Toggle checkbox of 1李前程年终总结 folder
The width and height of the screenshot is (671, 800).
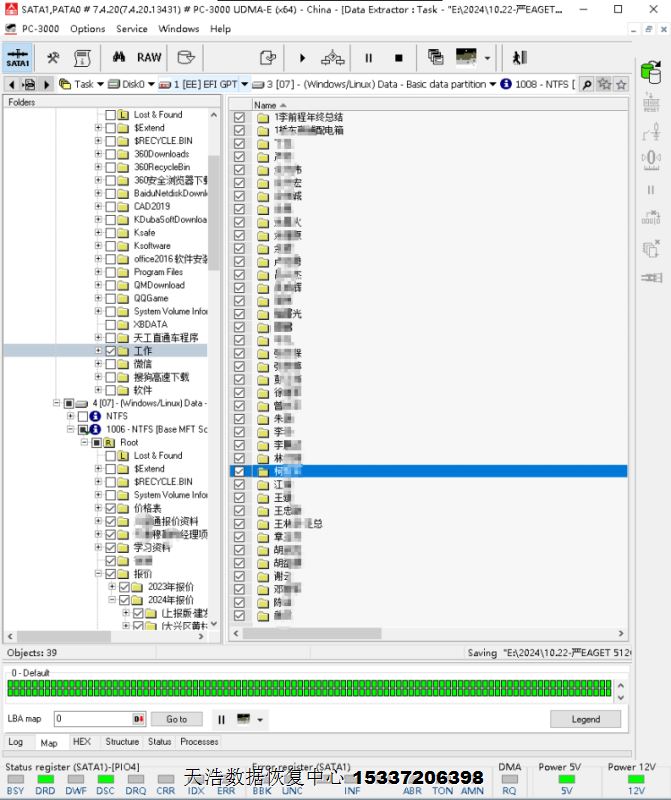click(x=239, y=117)
